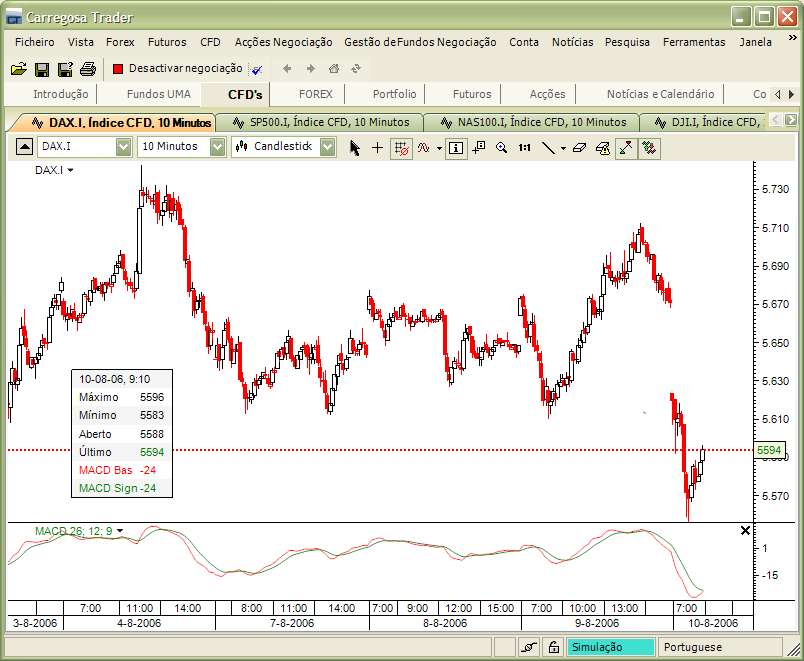Click the chart info (i) icon

pyautogui.click(x=456, y=147)
